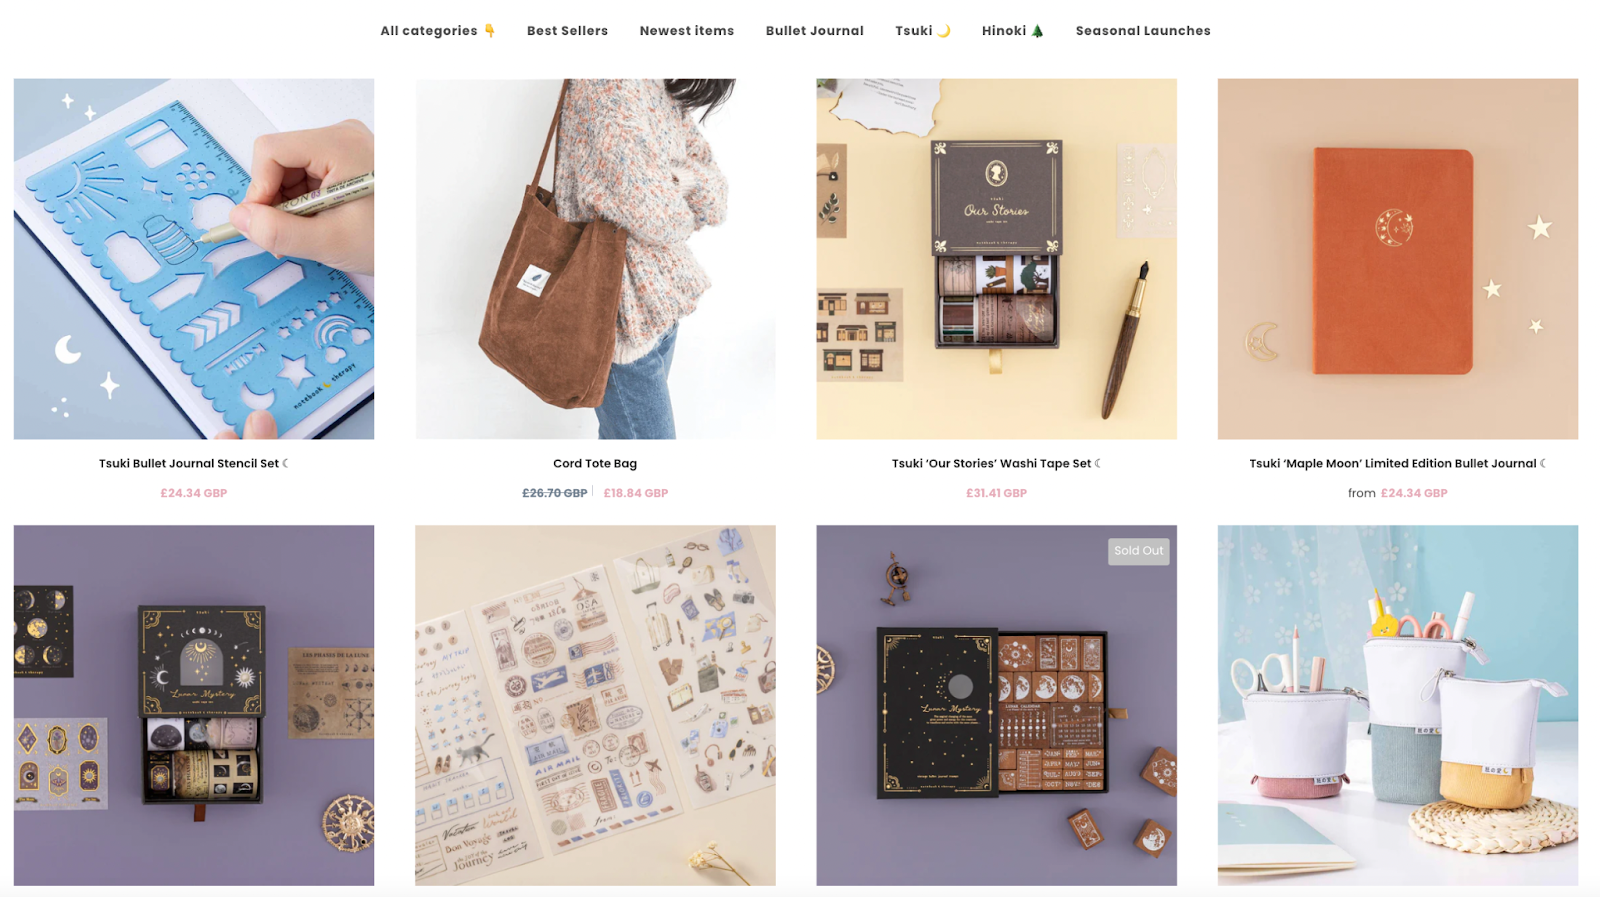Open the Newest items page
1600x897 pixels.
pos(687,31)
